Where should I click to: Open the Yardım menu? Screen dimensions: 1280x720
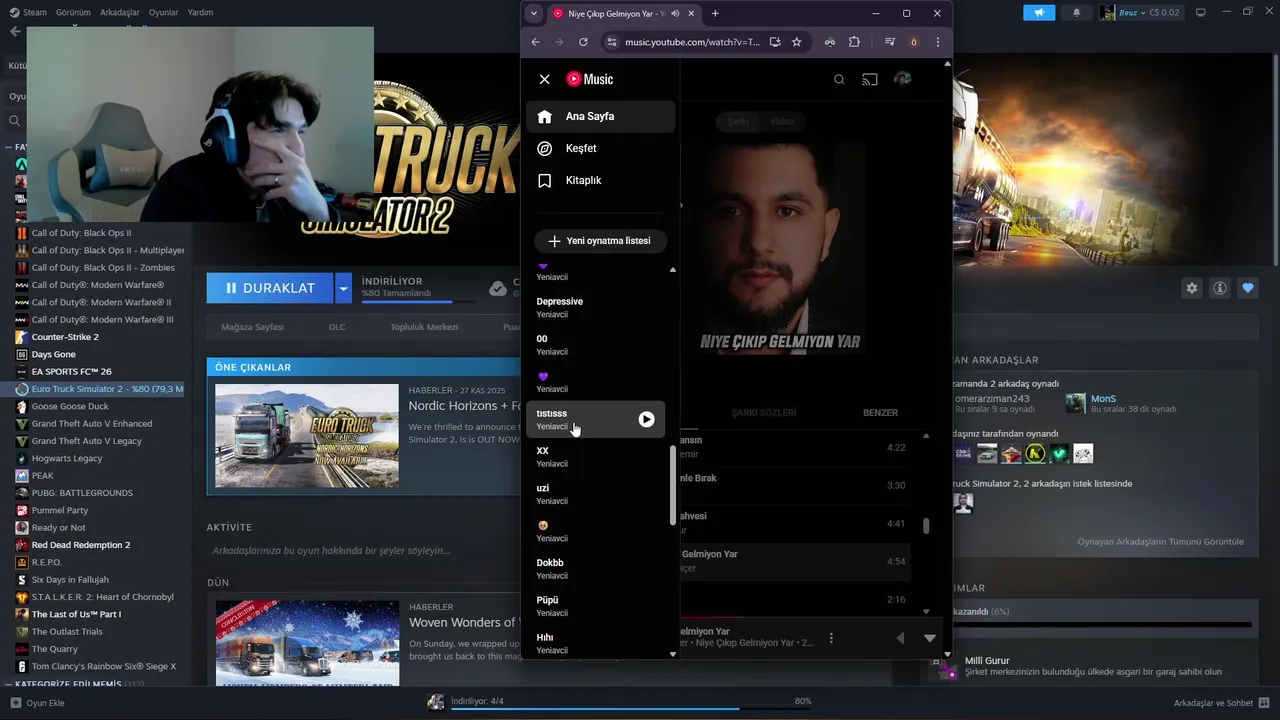point(200,12)
